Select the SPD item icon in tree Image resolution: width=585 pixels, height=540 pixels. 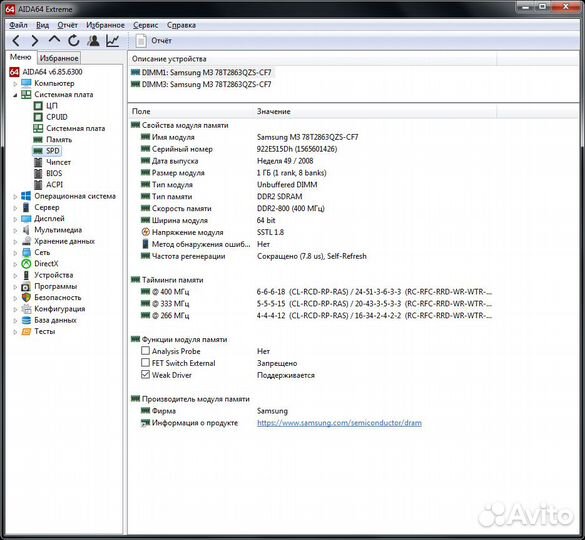point(38,151)
